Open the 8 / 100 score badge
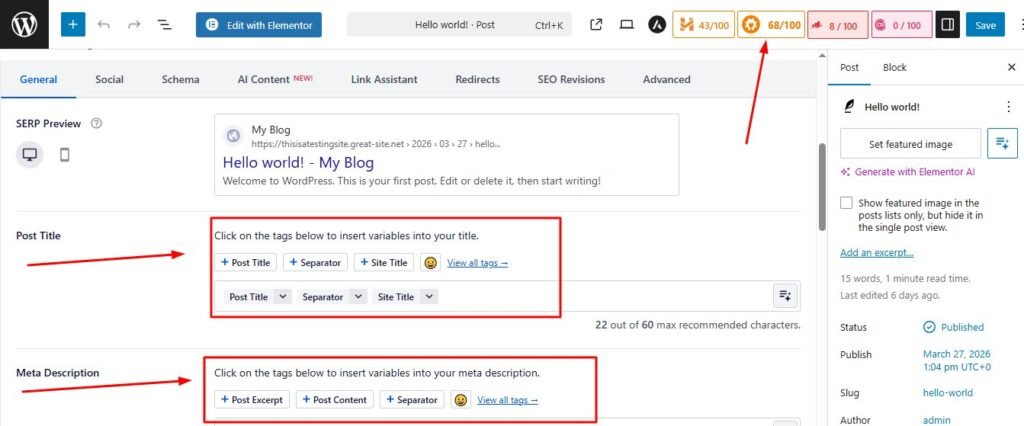The width and height of the screenshot is (1024, 426). (837, 25)
